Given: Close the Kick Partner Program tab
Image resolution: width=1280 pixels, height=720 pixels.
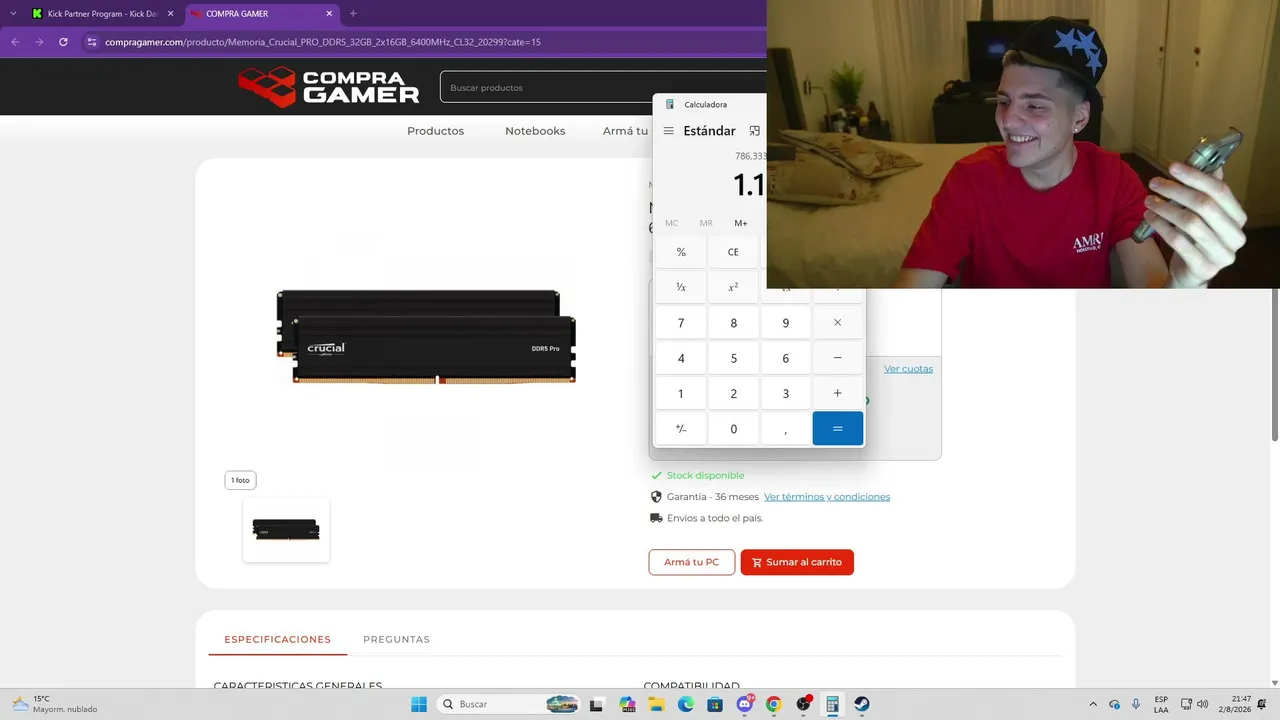Looking at the screenshot, I should click(x=170, y=14).
